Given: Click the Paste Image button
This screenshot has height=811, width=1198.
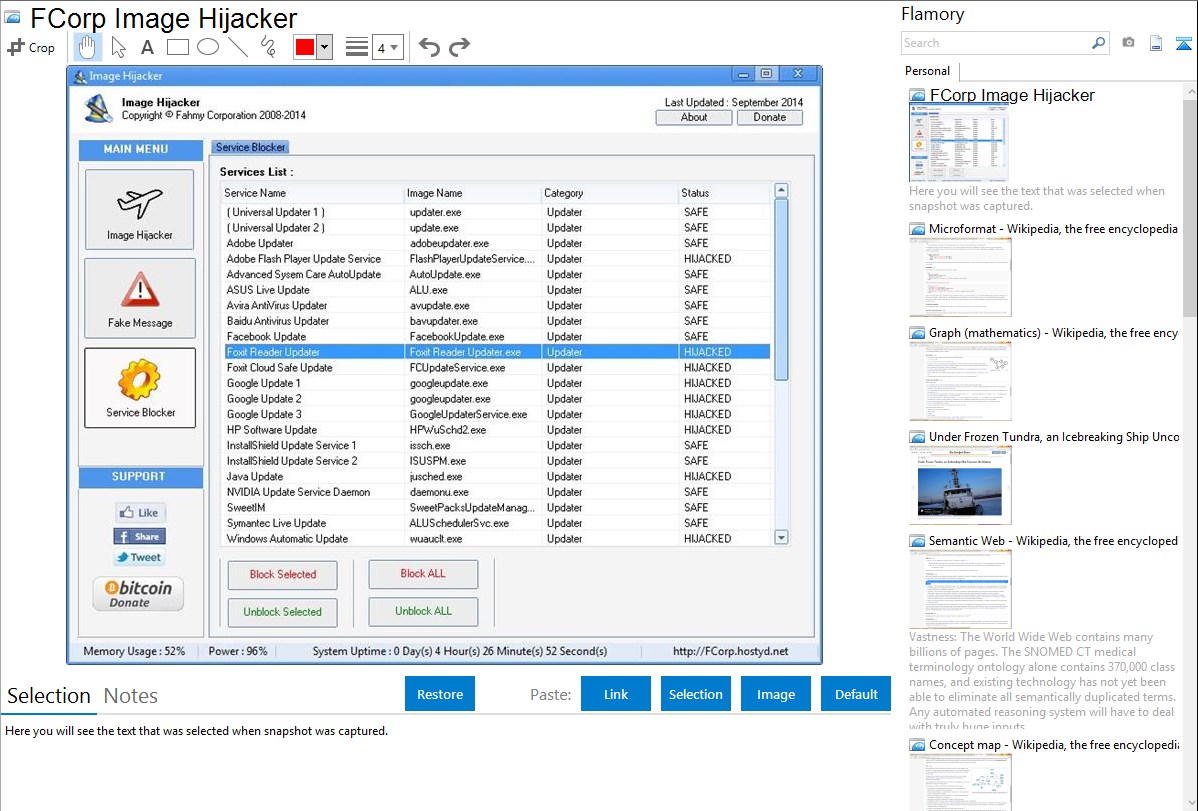Looking at the screenshot, I should click(775, 694).
